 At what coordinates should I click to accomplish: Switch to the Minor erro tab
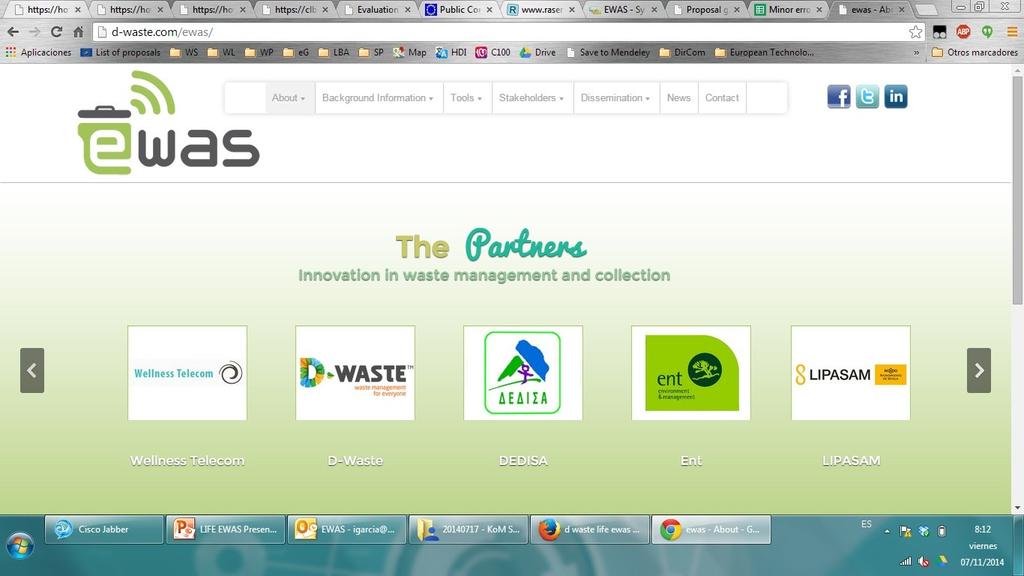point(789,9)
